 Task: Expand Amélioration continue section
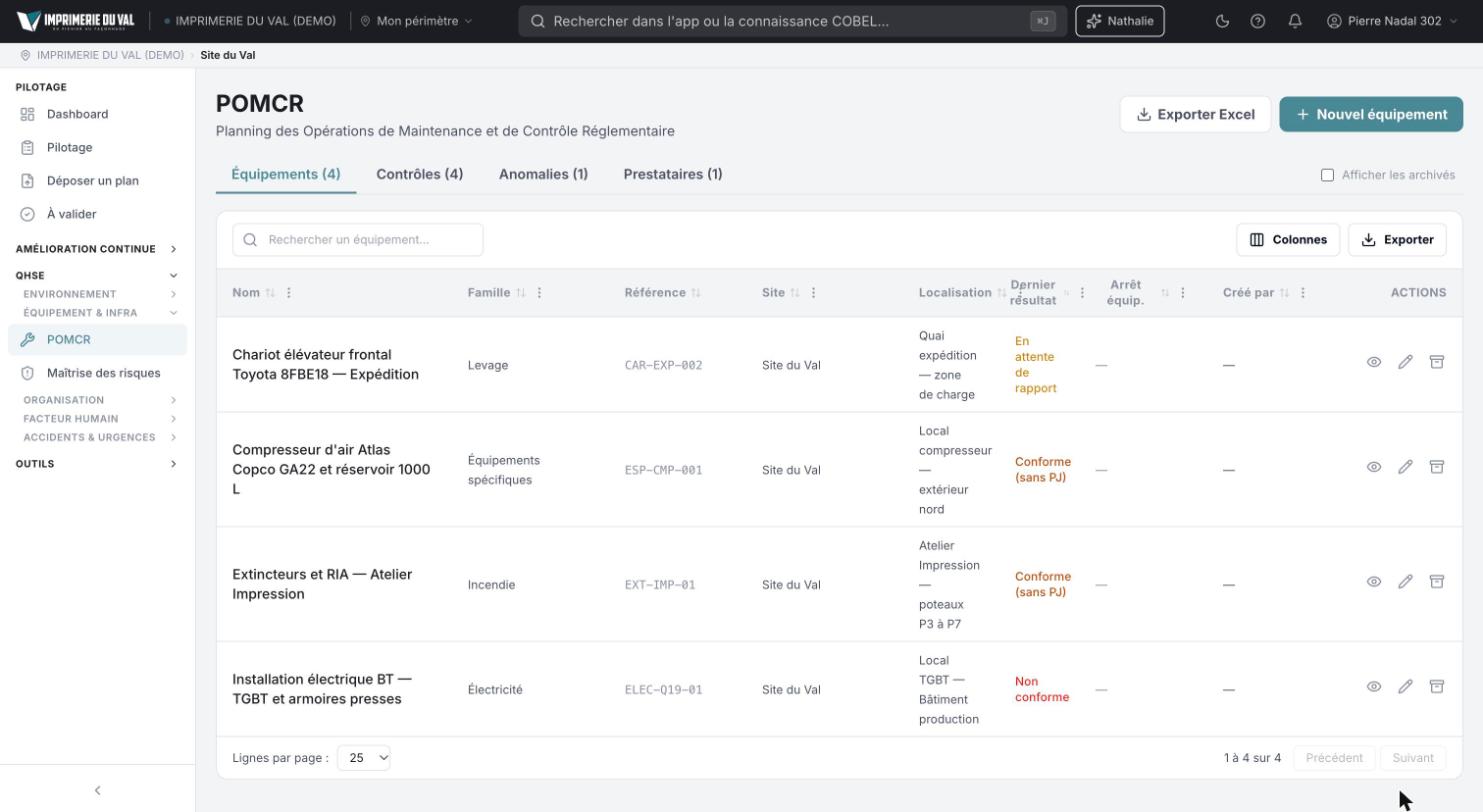(x=96, y=249)
